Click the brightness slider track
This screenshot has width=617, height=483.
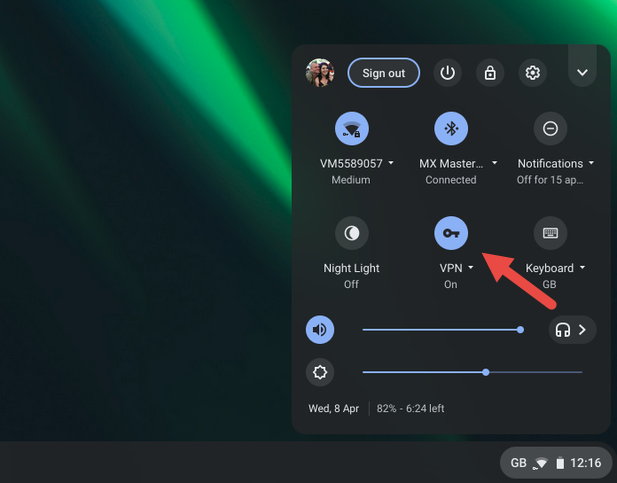(x=472, y=372)
